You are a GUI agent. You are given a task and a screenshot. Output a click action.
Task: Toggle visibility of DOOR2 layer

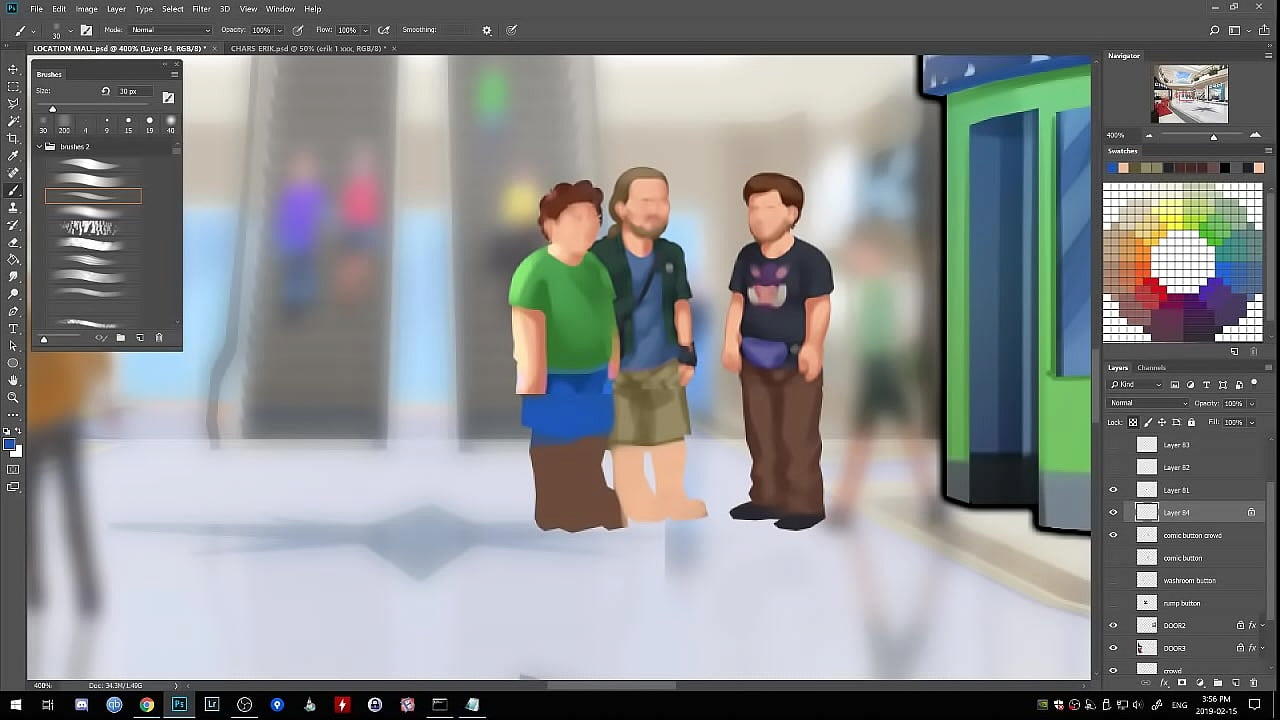click(1113, 625)
